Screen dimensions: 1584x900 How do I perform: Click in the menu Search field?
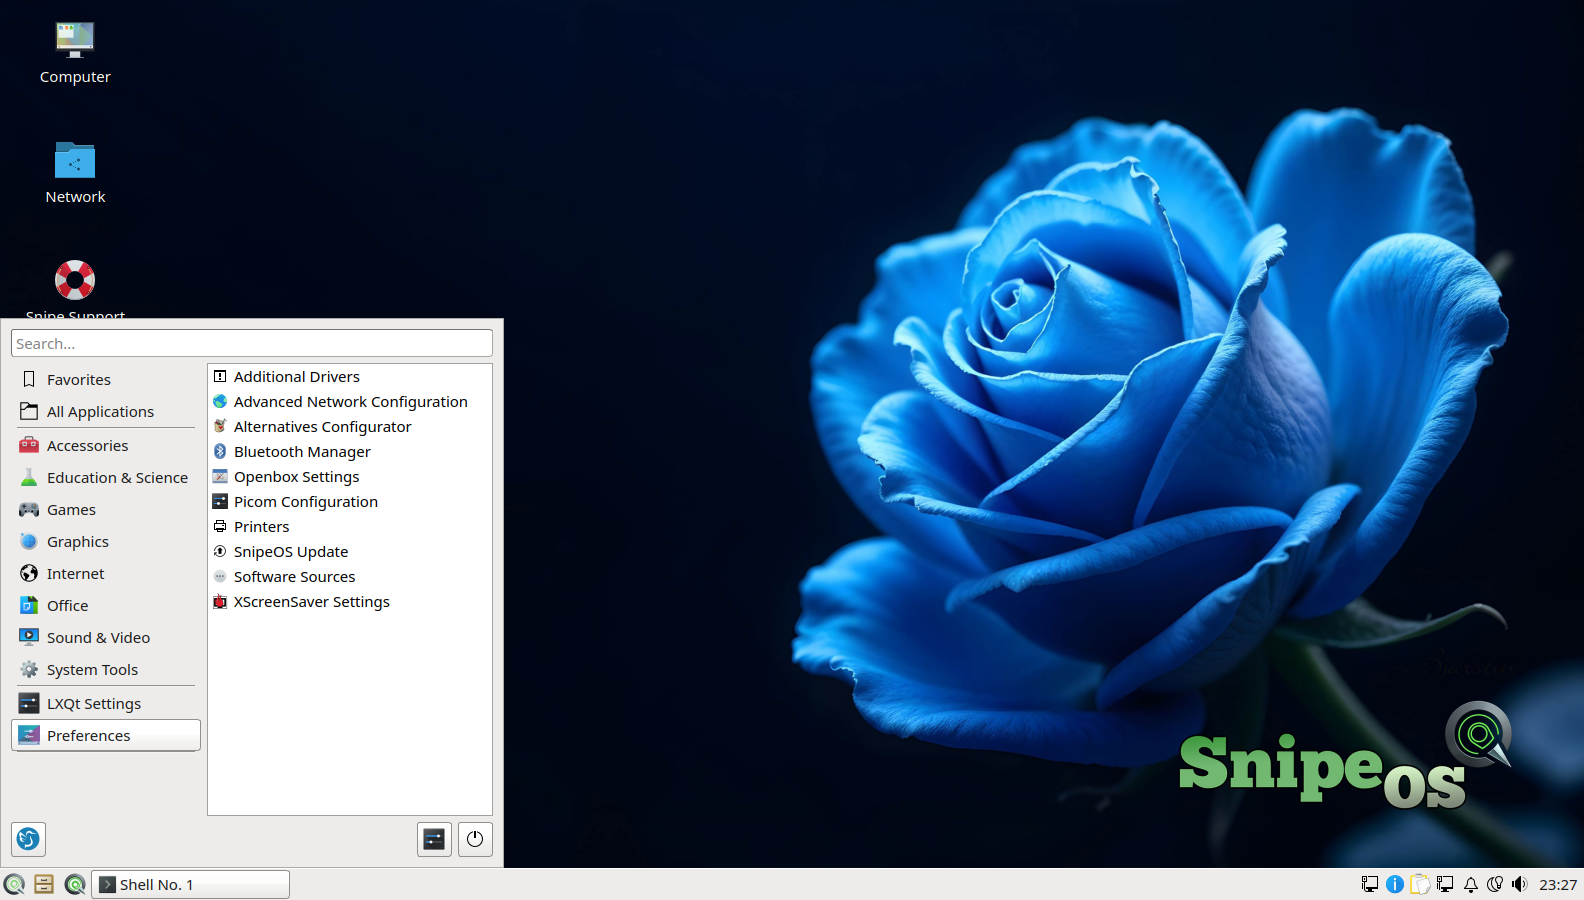tap(252, 343)
